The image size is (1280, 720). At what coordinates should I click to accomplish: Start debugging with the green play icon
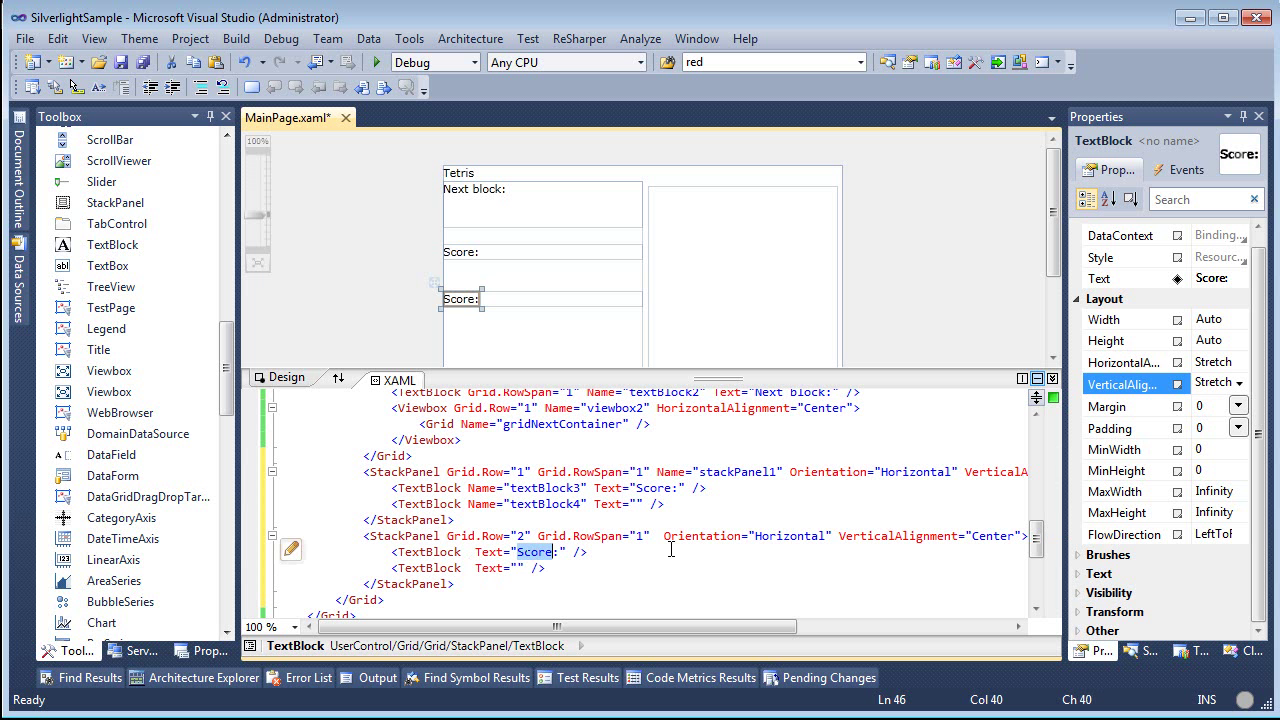377,62
